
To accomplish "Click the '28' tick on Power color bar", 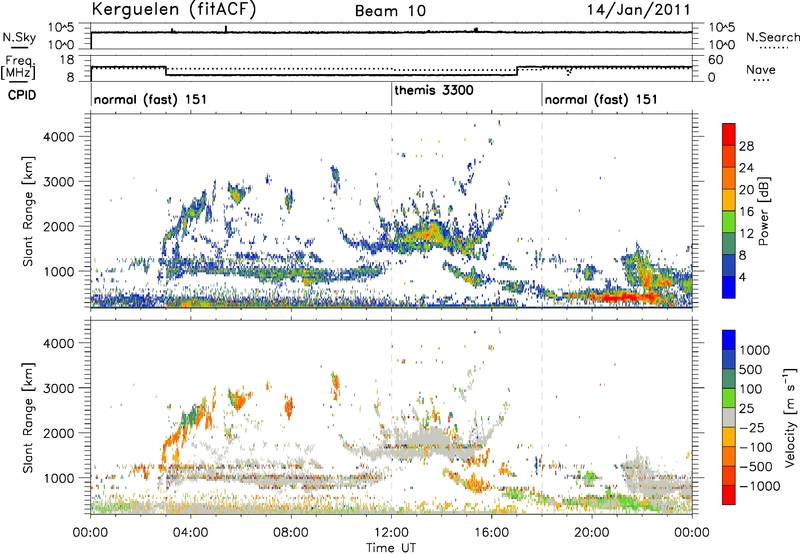I will click(x=746, y=146).
